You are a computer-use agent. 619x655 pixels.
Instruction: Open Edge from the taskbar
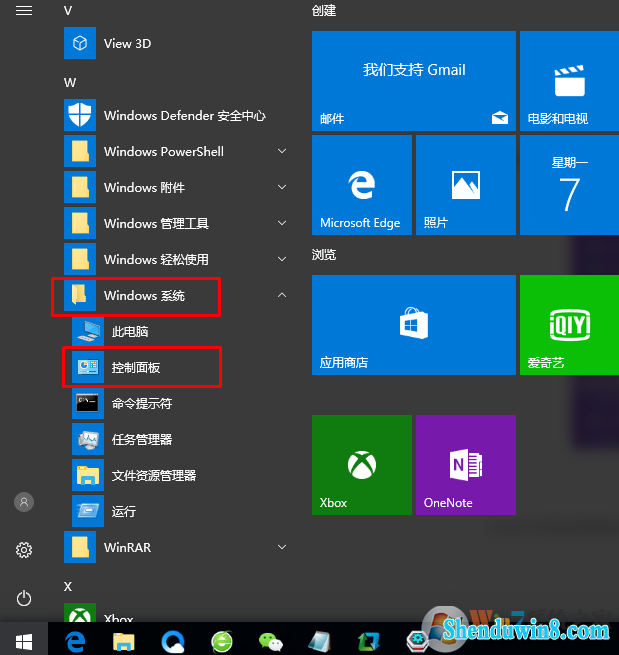click(76, 641)
